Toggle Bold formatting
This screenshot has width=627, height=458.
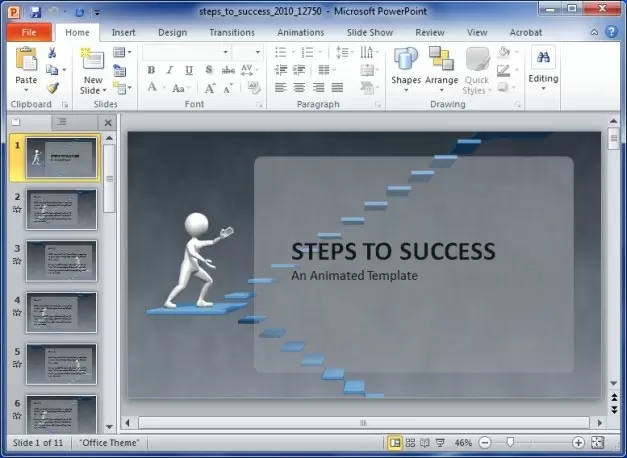(x=151, y=70)
